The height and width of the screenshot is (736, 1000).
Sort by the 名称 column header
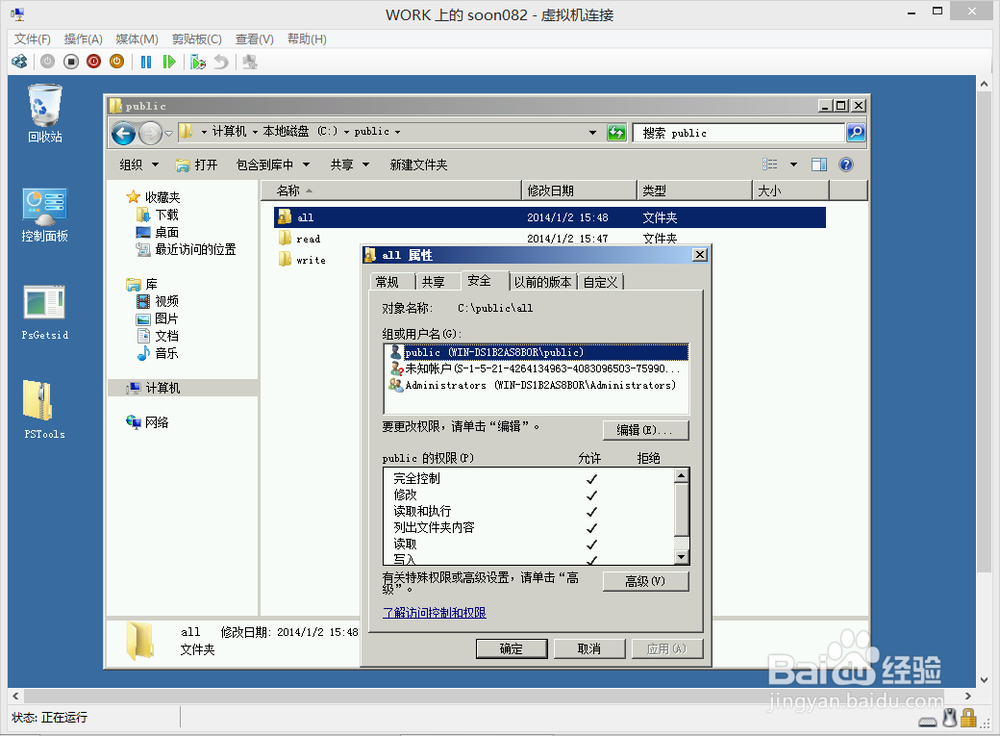click(x=392, y=190)
